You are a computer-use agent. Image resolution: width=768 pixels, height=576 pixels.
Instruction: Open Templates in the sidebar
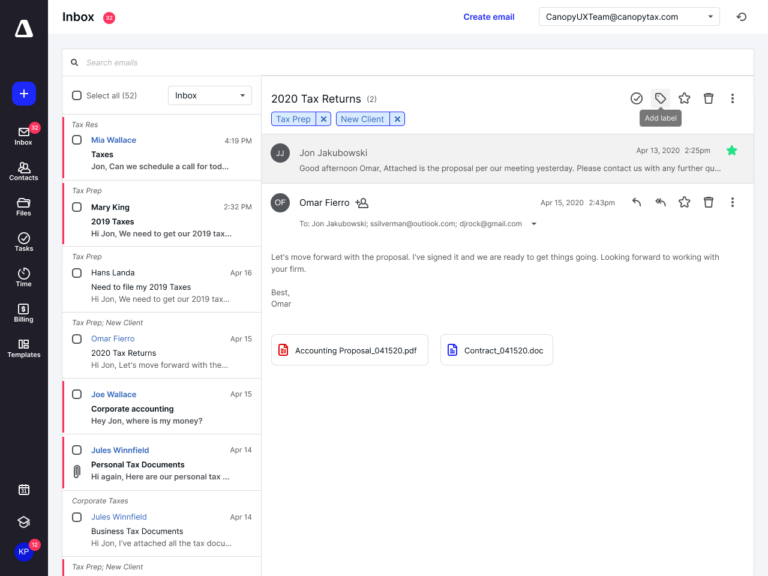[x=24, y=348]
